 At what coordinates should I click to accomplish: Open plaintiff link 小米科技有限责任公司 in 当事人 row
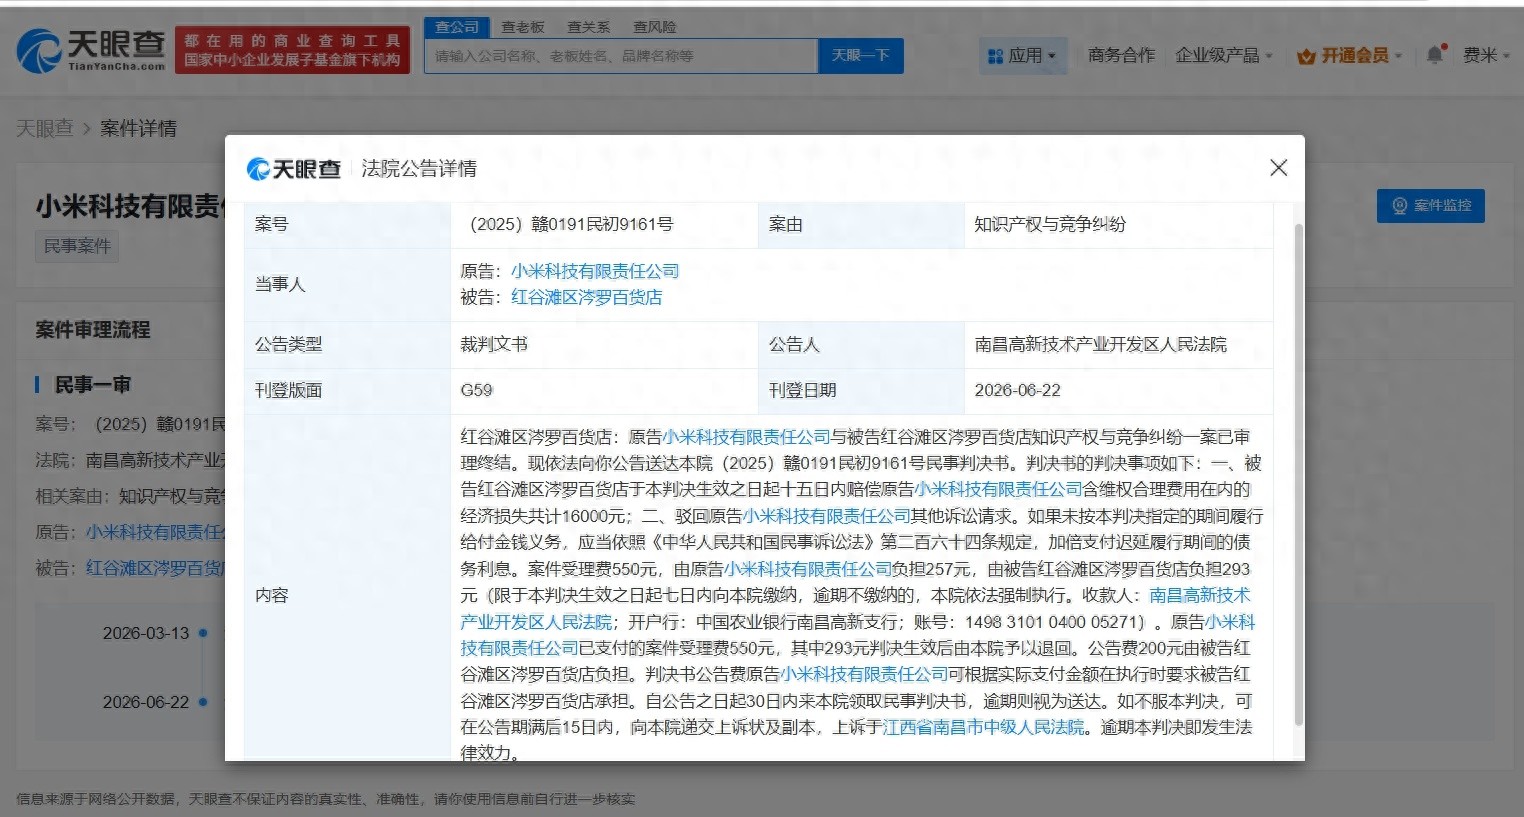pos(595,271)
